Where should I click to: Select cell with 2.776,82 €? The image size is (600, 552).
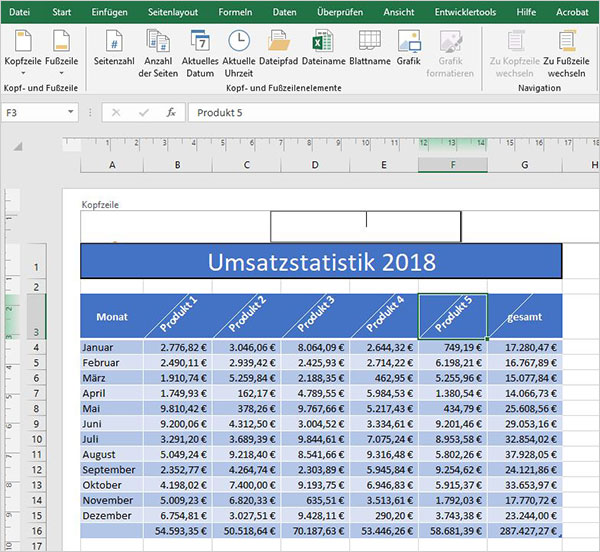(x=178, y=347)
